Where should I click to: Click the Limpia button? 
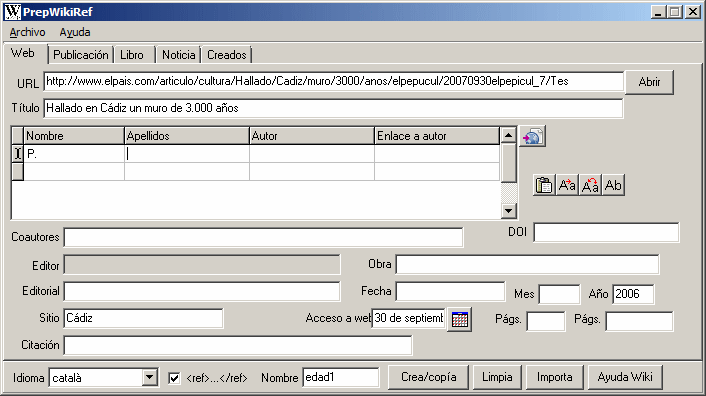pos(497,377)
